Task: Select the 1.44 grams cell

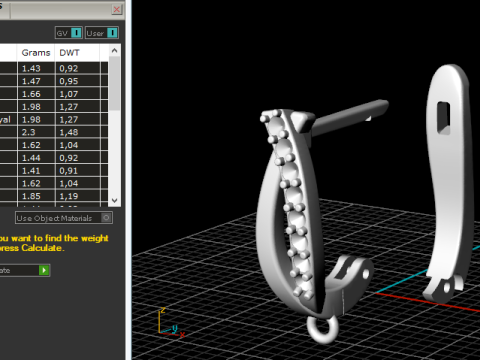Action: [36, 158]
